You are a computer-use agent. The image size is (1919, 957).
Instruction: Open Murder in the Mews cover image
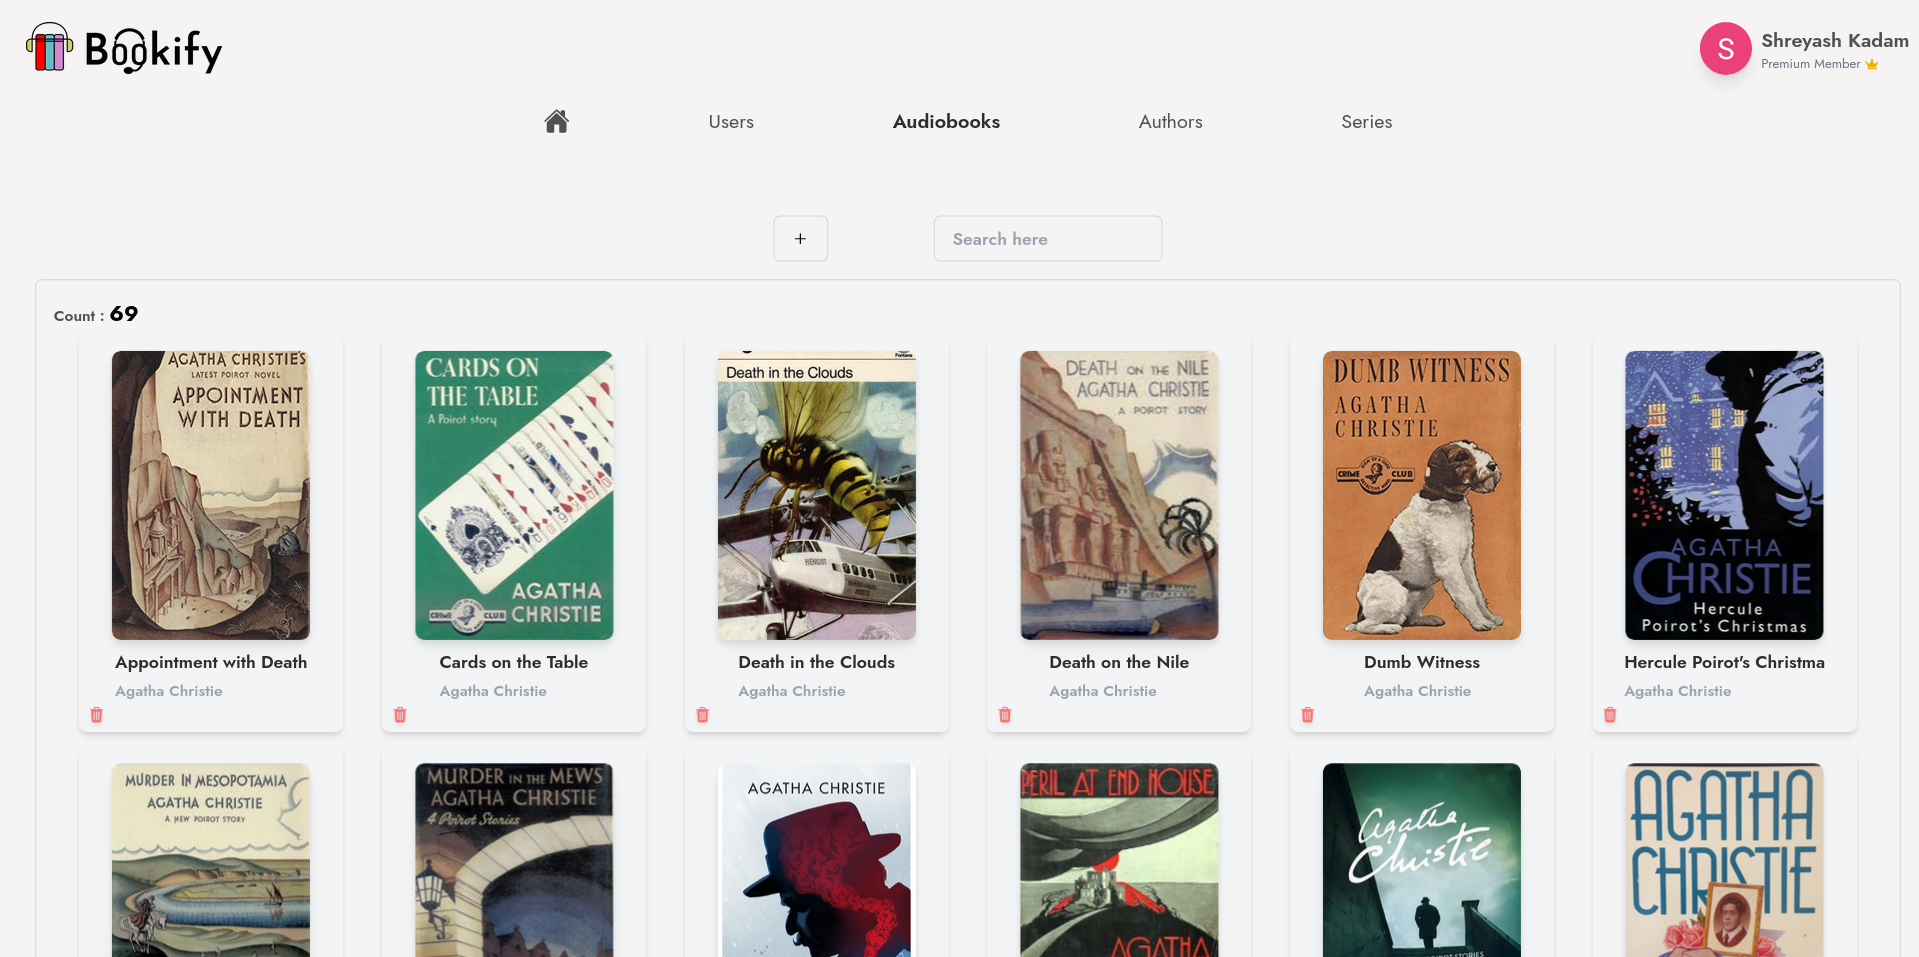point(514,860)
